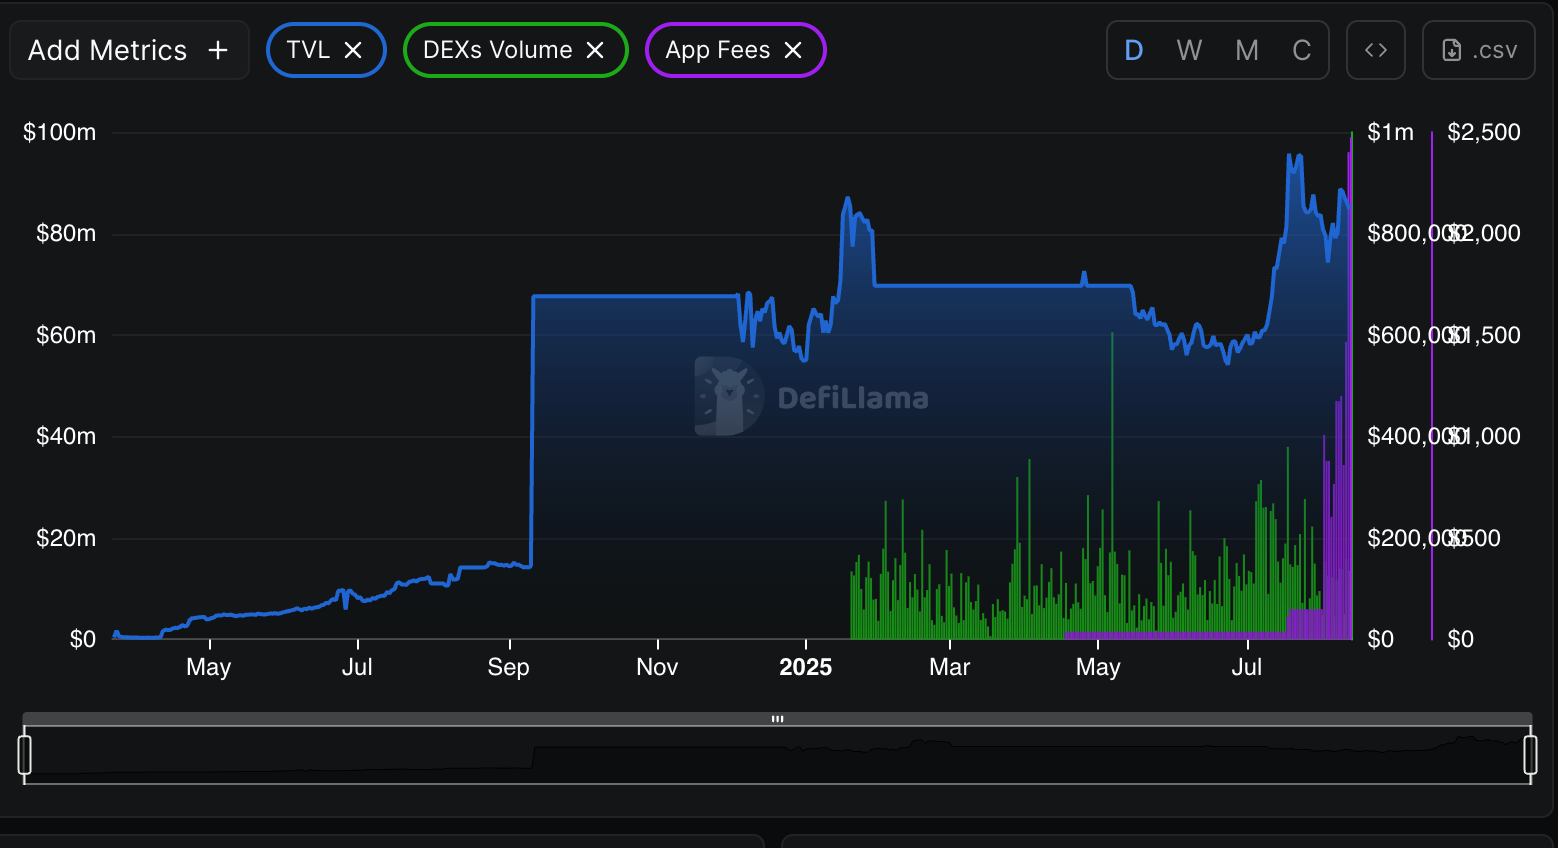Click the TVL metric chip label

(308, 50)
